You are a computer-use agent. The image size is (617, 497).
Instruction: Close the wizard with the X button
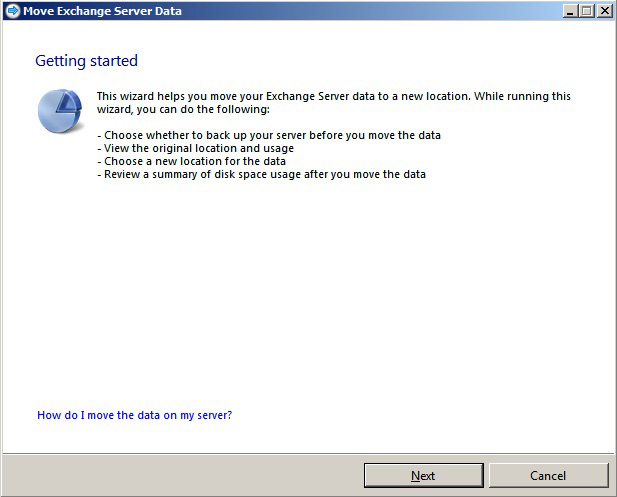pos(604,11)
